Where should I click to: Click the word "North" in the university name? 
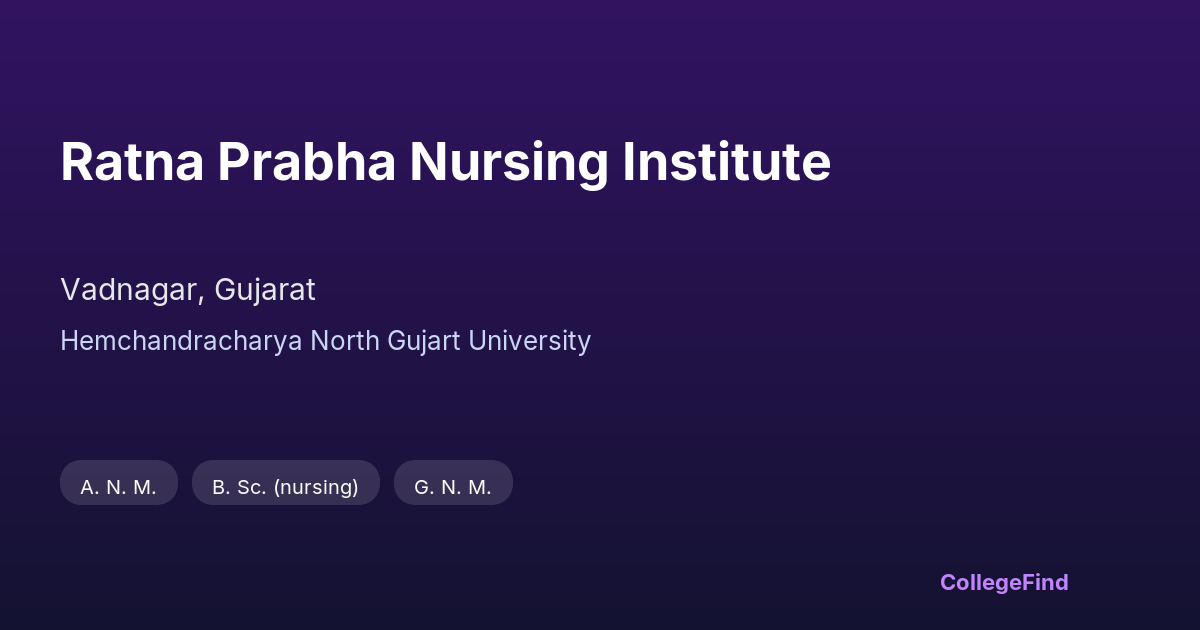pos(343,341)
